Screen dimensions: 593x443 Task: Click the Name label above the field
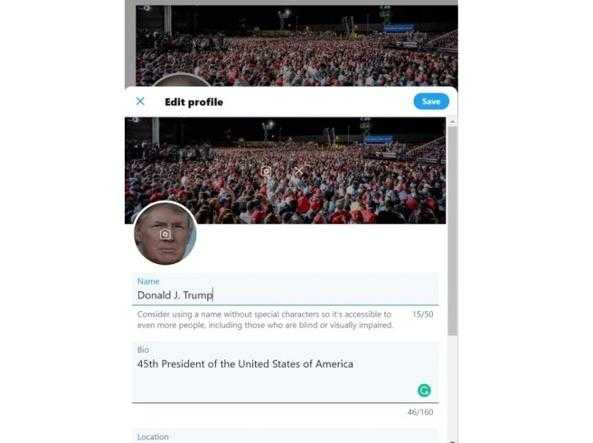point(148,281)
